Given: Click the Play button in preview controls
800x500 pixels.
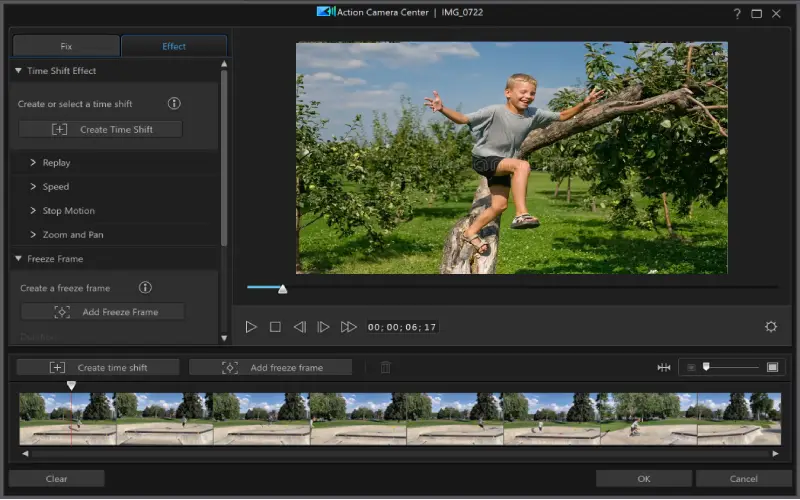Looking at the screenshot, I should pos(251,327).
